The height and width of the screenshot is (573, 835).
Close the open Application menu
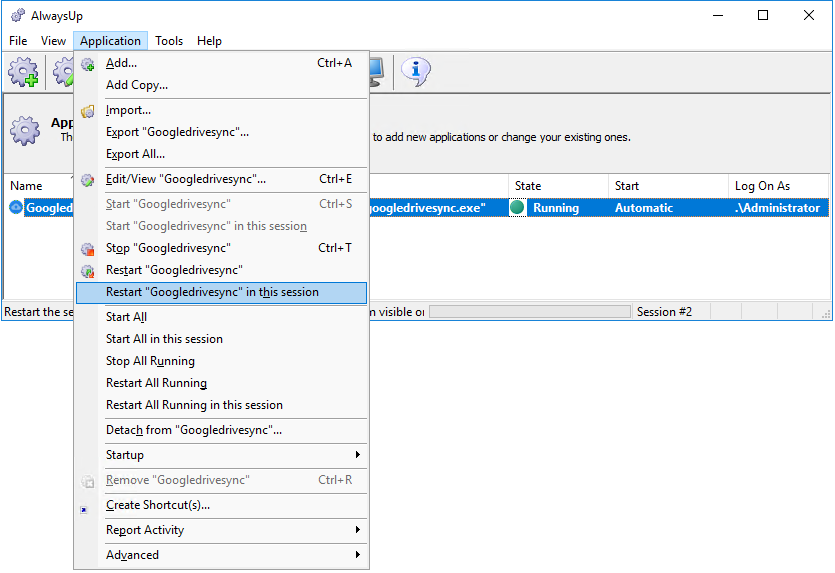click(x=110, y=40)
